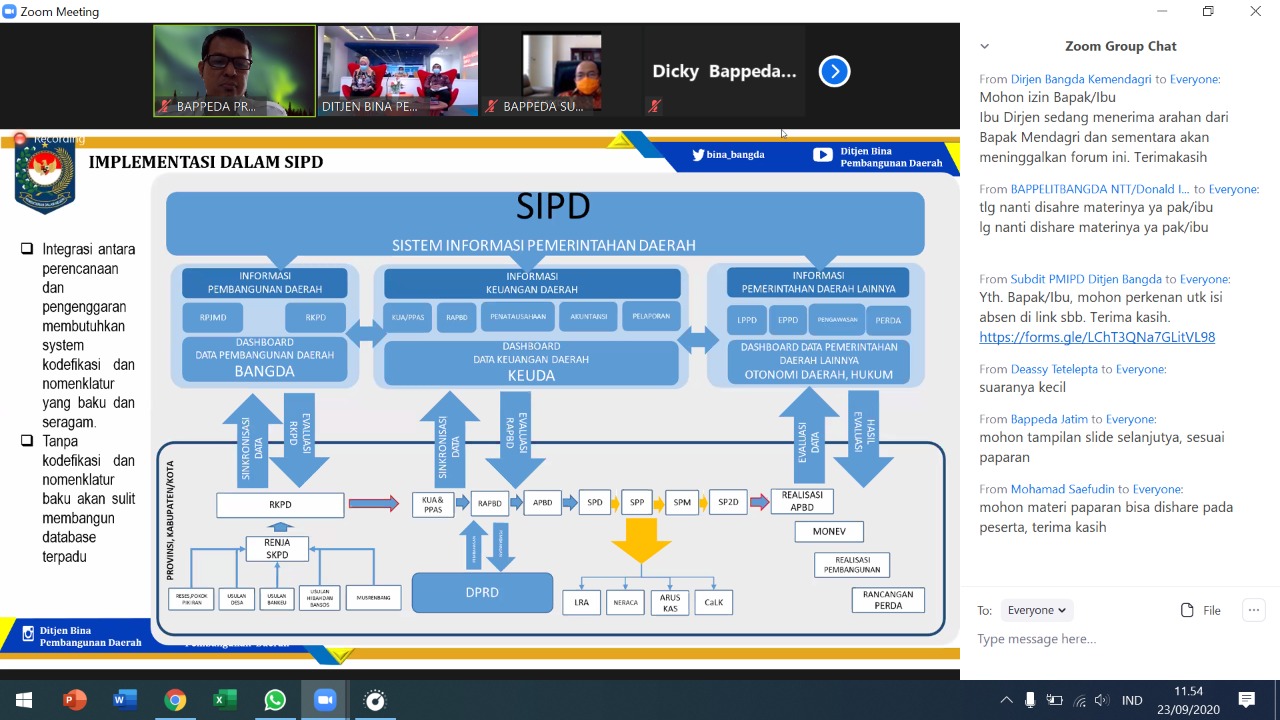1280x720 pixels.
Task: Collapse the Zoom Group Chat panel chevron
Action: 984,46
